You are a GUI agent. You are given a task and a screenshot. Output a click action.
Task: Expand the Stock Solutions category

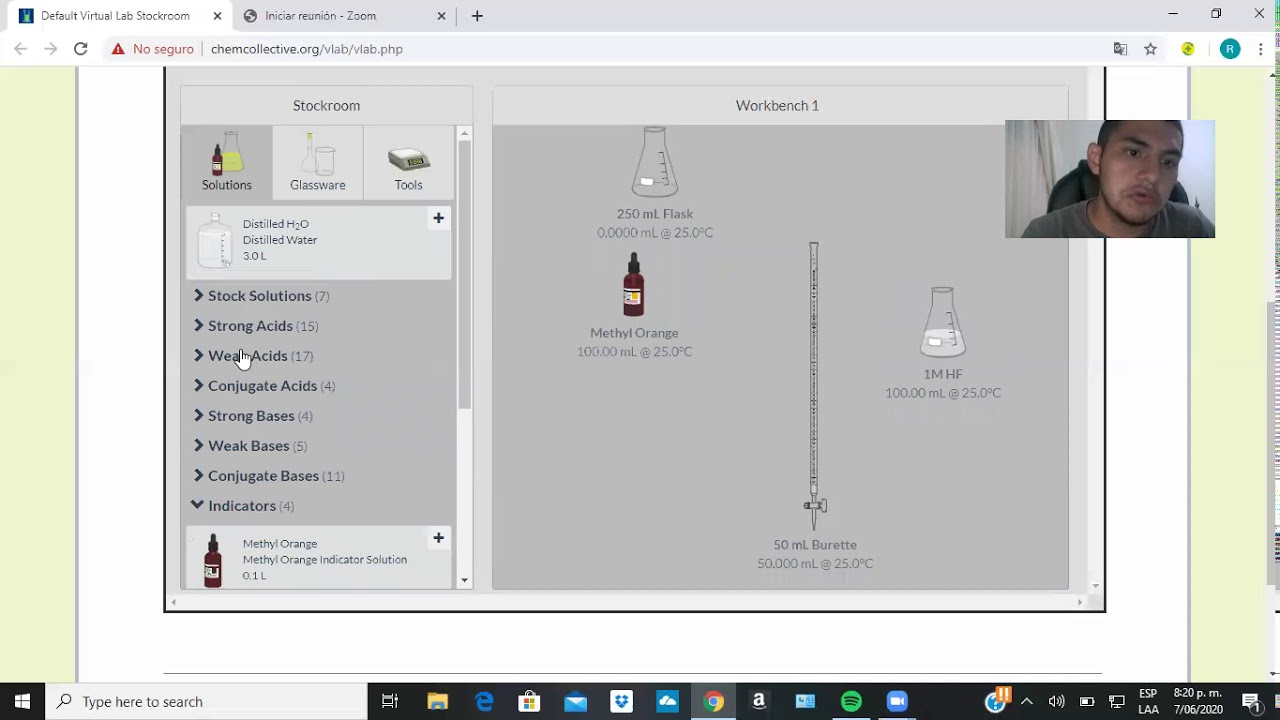pyautogui.click(x=260, y=296)
